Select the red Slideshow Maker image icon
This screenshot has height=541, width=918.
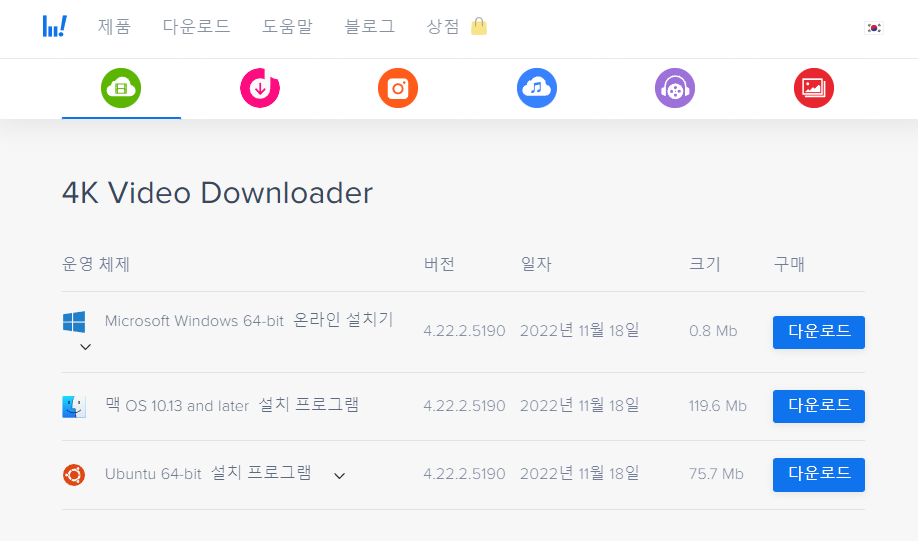click(814, 88)
